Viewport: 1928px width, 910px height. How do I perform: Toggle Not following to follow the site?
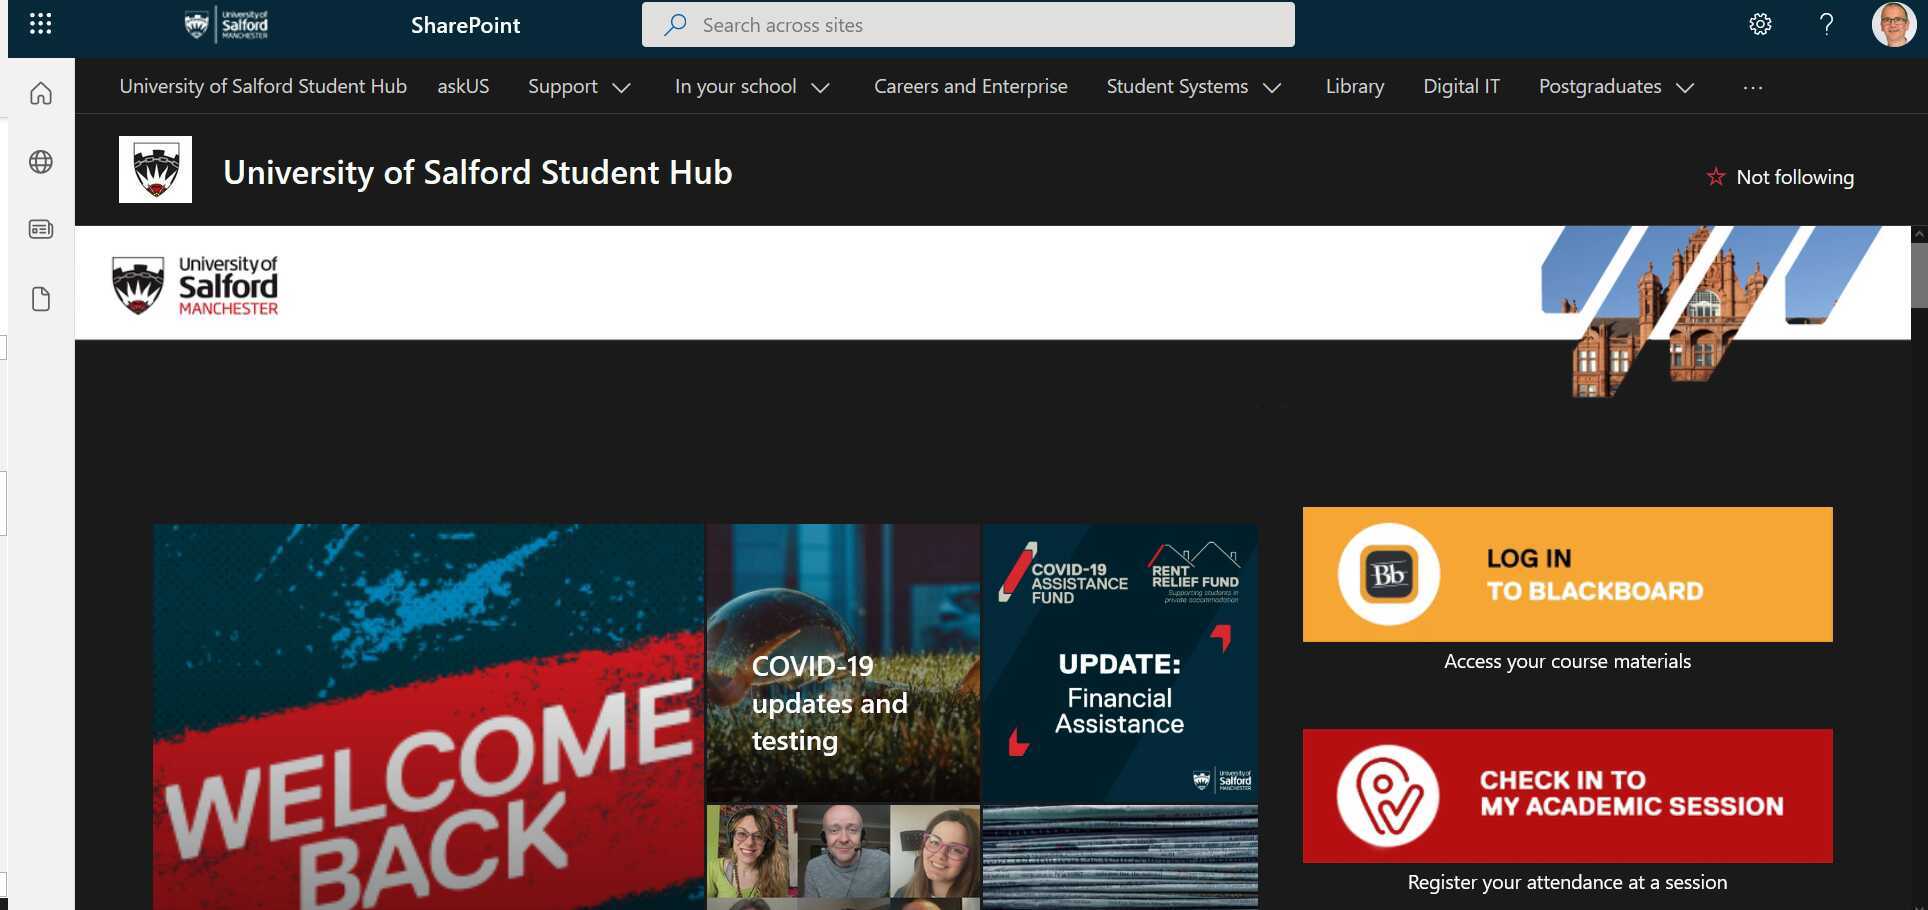[x=1780, y=177]
